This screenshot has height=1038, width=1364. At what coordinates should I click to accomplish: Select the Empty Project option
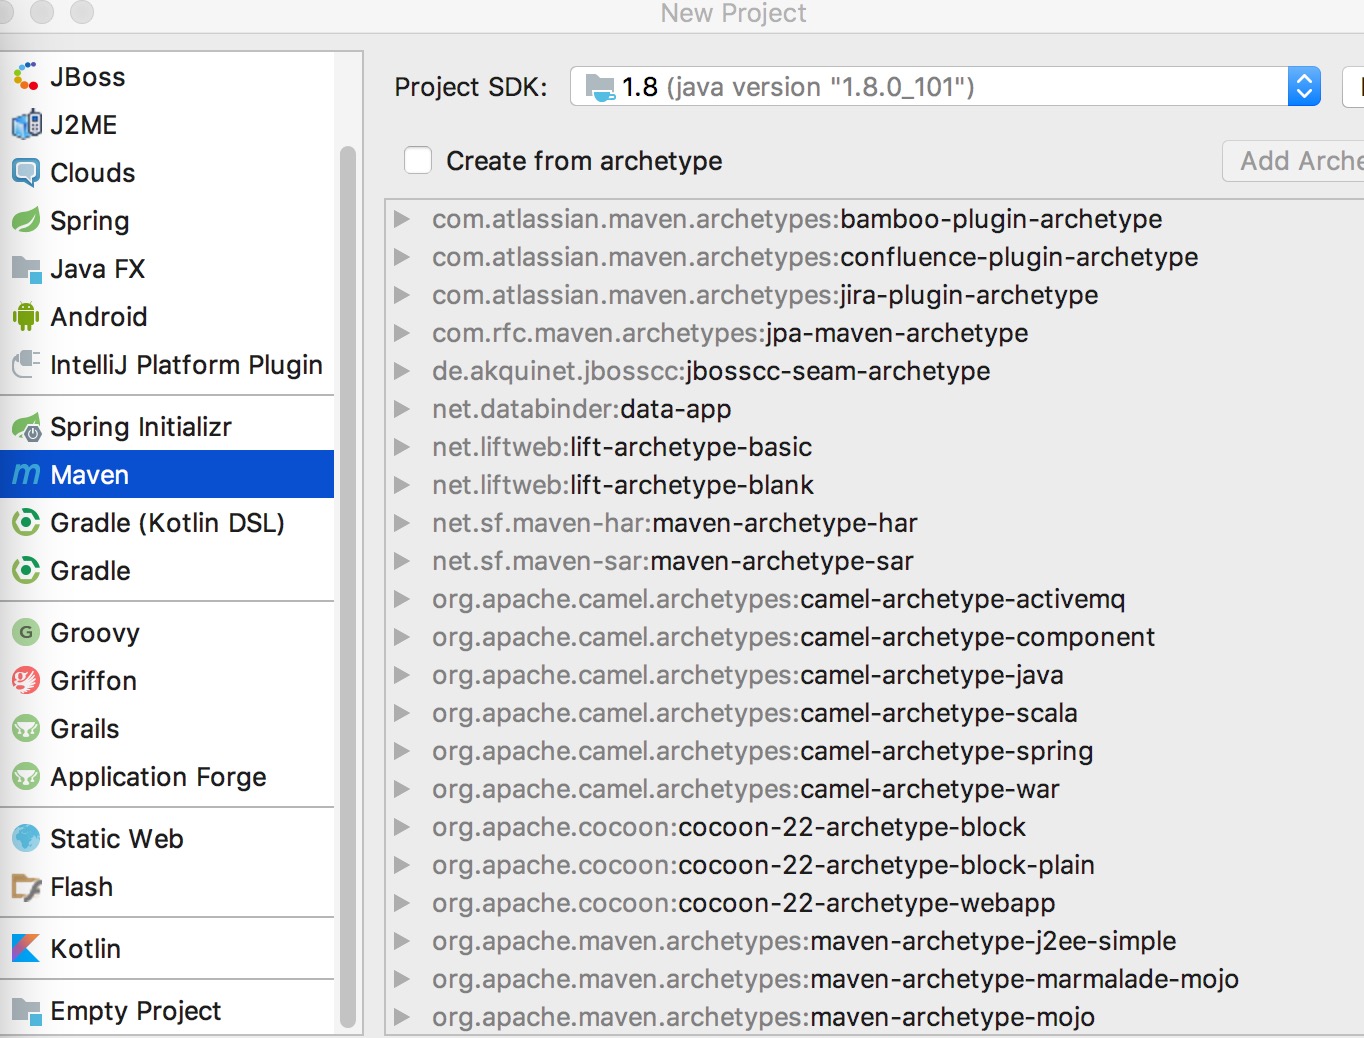point(135,1010)
